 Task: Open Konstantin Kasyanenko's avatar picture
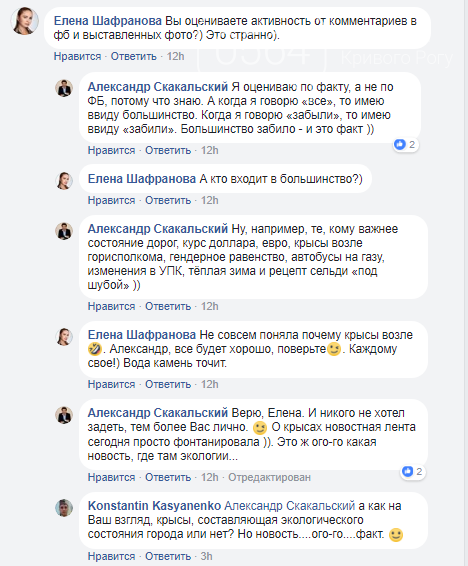64,508
